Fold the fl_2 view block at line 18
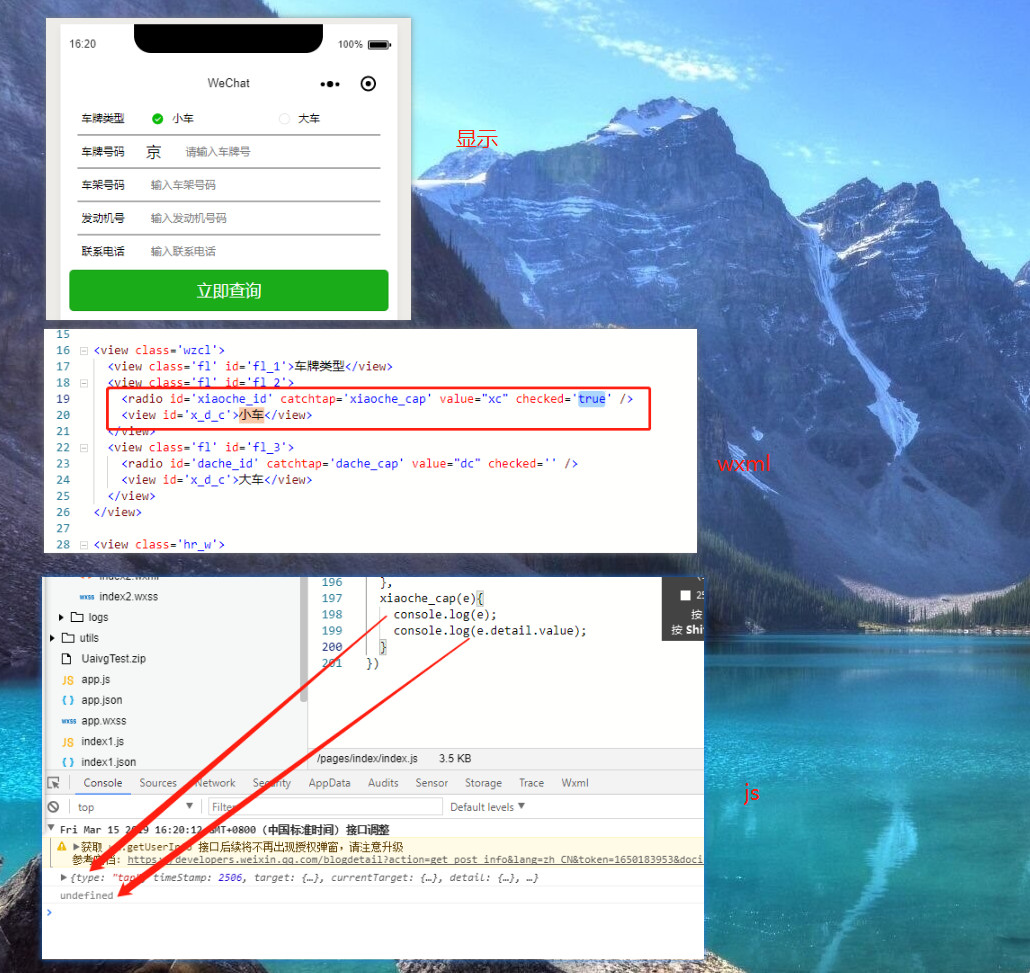Screen dimensions: 1030x973 (x=83, y=383)
